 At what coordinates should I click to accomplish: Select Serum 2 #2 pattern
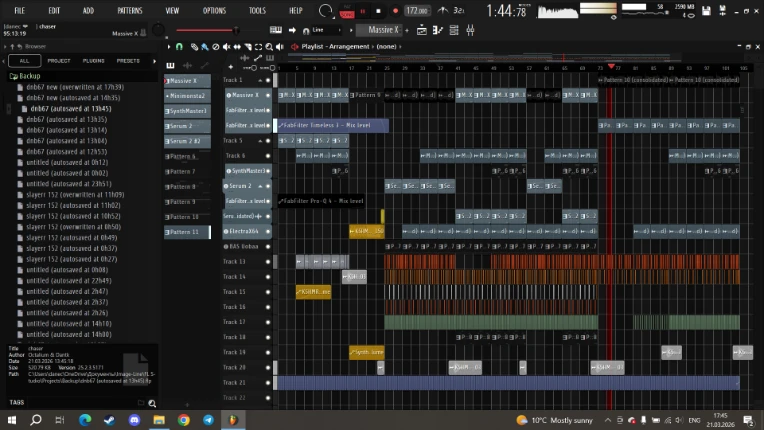click(188, 141)
